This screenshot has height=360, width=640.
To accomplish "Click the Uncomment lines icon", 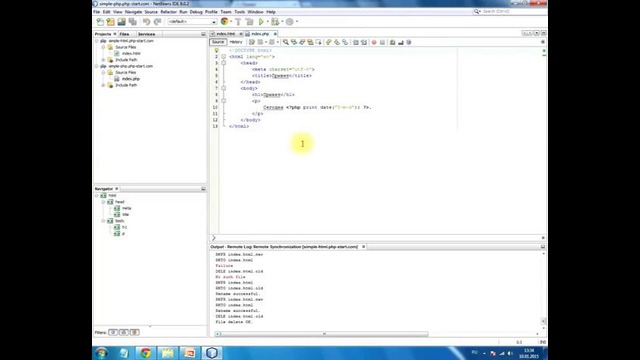I will pos(401,42).
